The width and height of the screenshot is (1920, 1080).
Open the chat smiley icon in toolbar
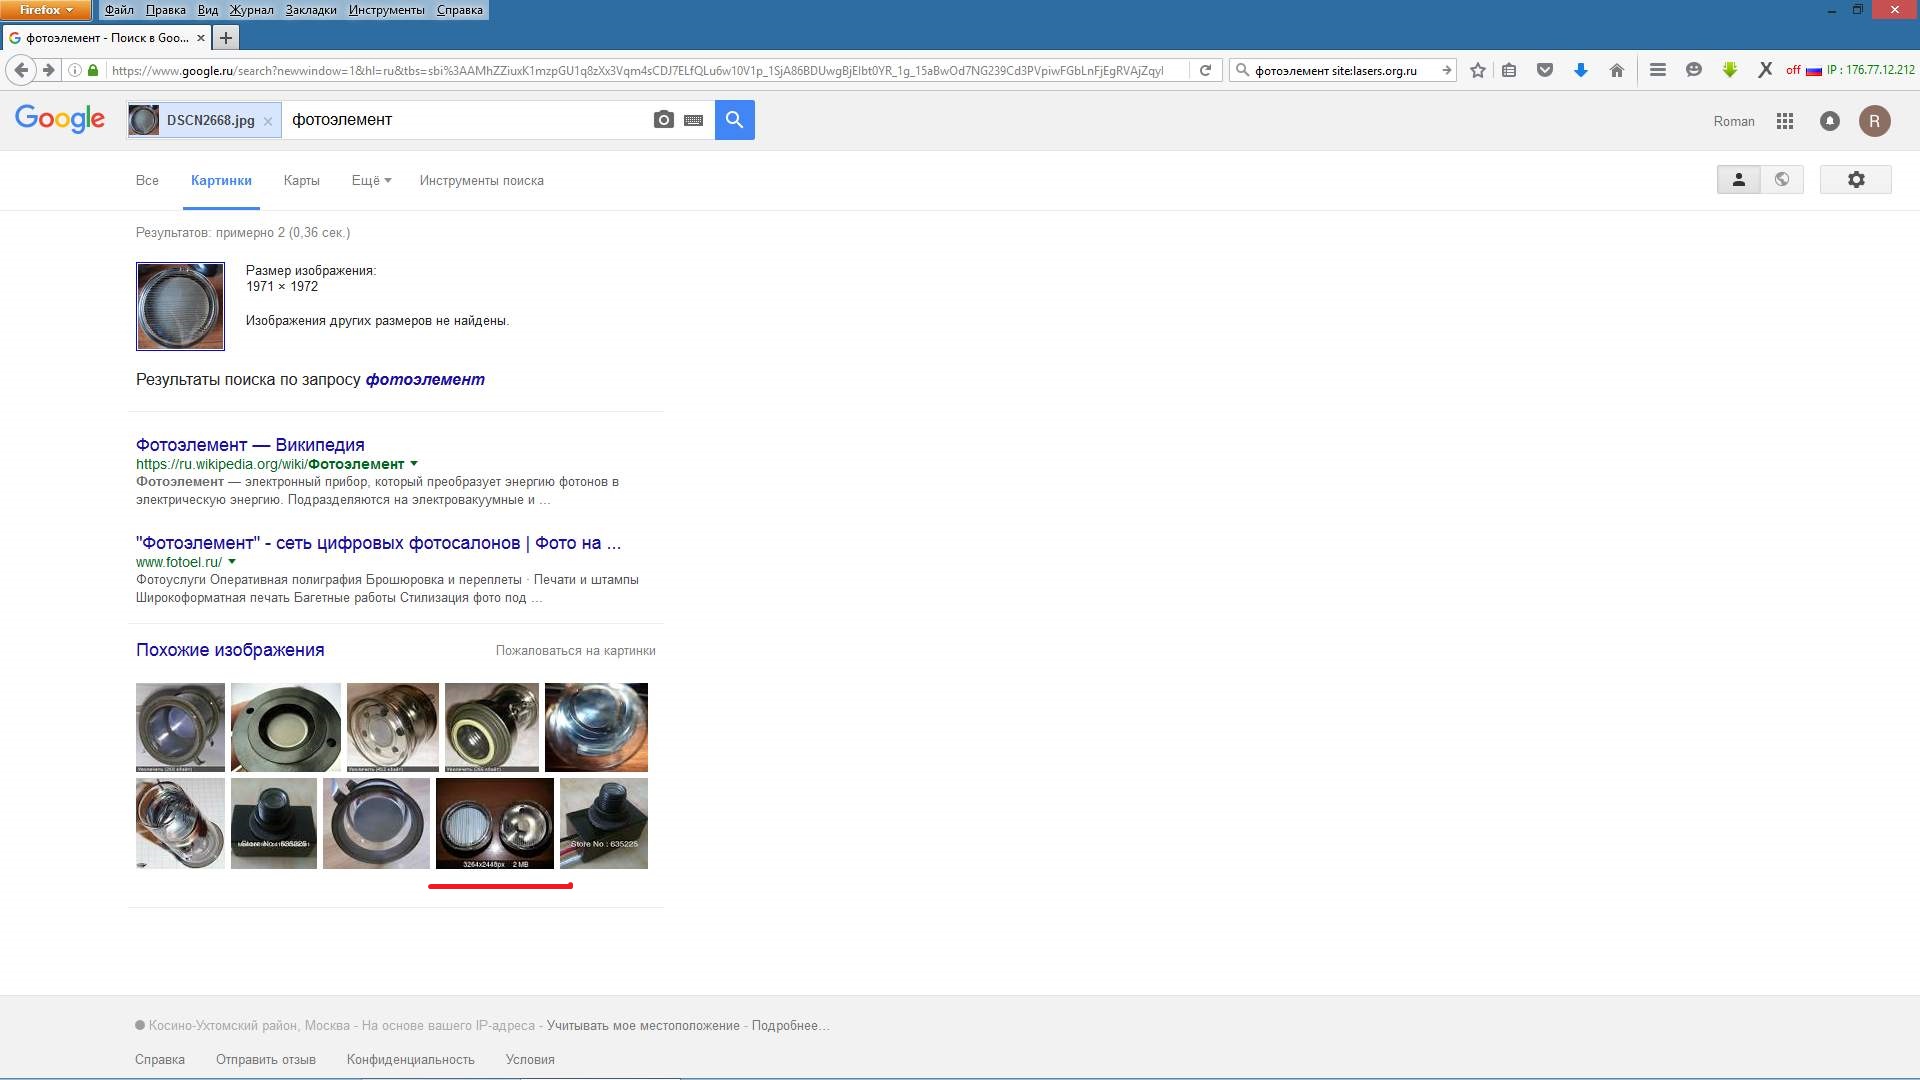1693,70
